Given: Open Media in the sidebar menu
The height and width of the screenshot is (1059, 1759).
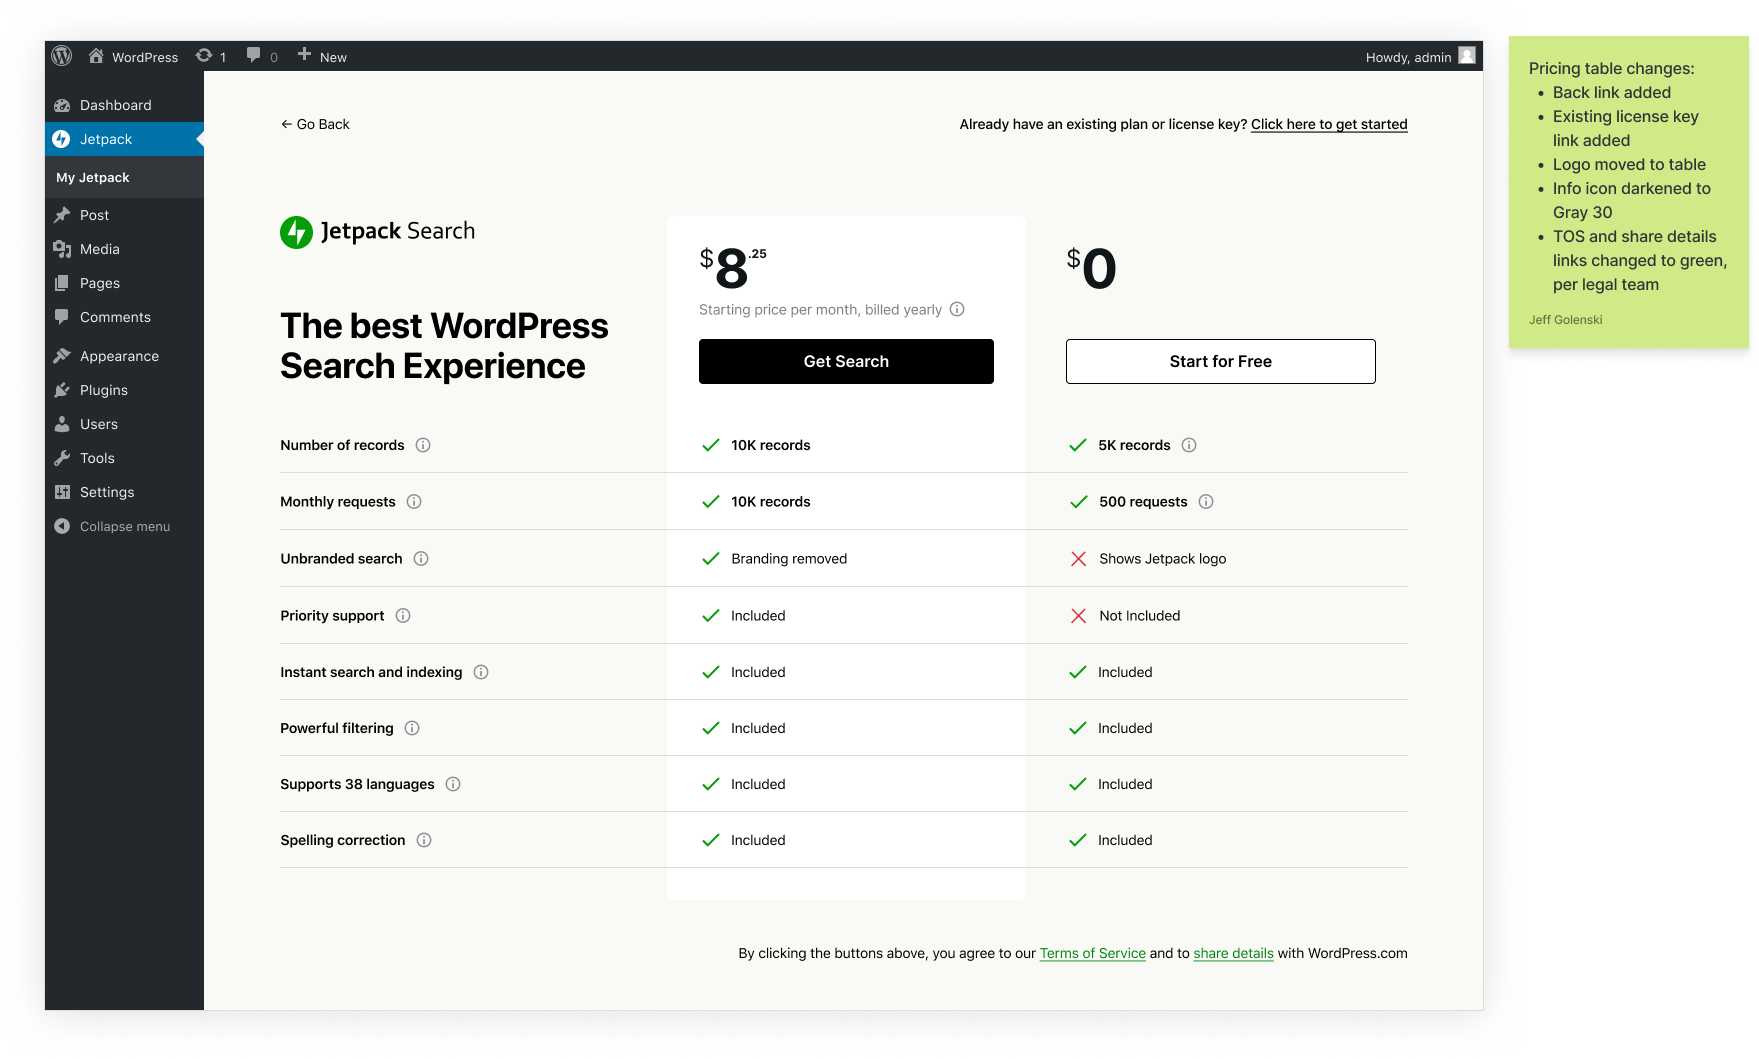Looking at the screenshot, I should (124, 249).
